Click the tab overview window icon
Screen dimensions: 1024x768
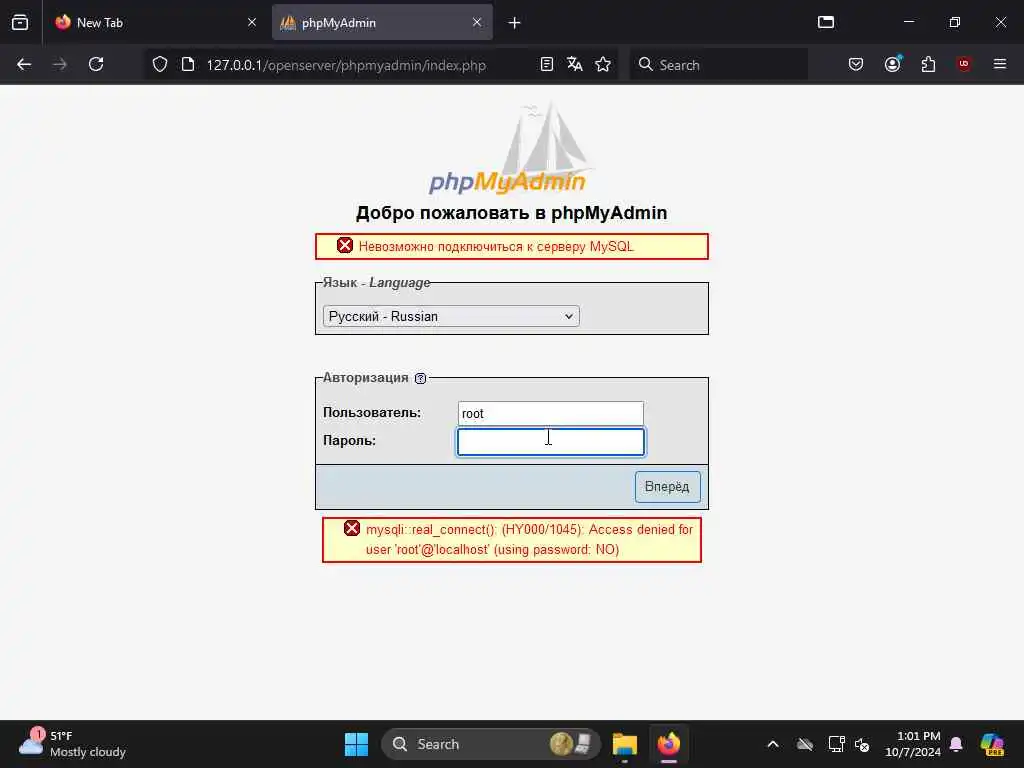[826, 22]
